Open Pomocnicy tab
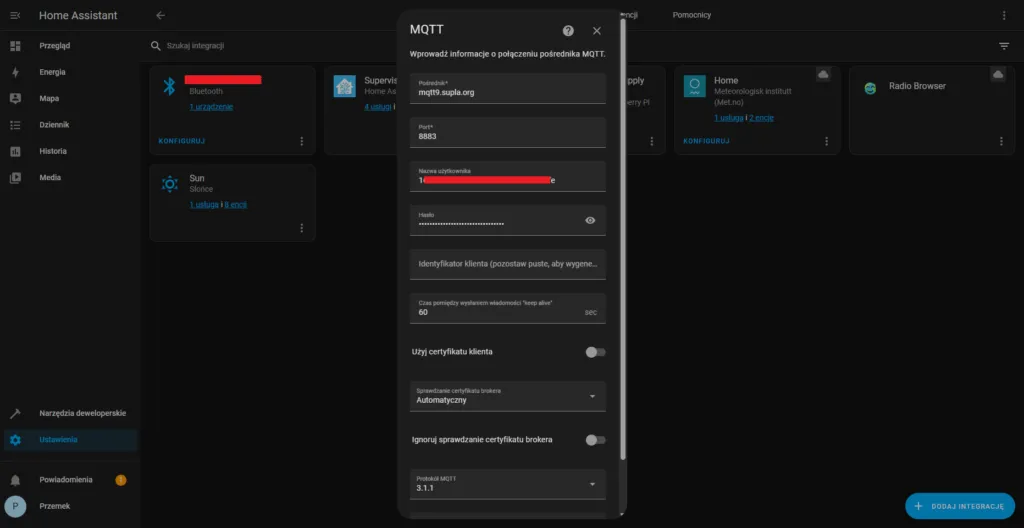Image resolution: width=1024 pixels, height=528 pixels. click(692, 15)
